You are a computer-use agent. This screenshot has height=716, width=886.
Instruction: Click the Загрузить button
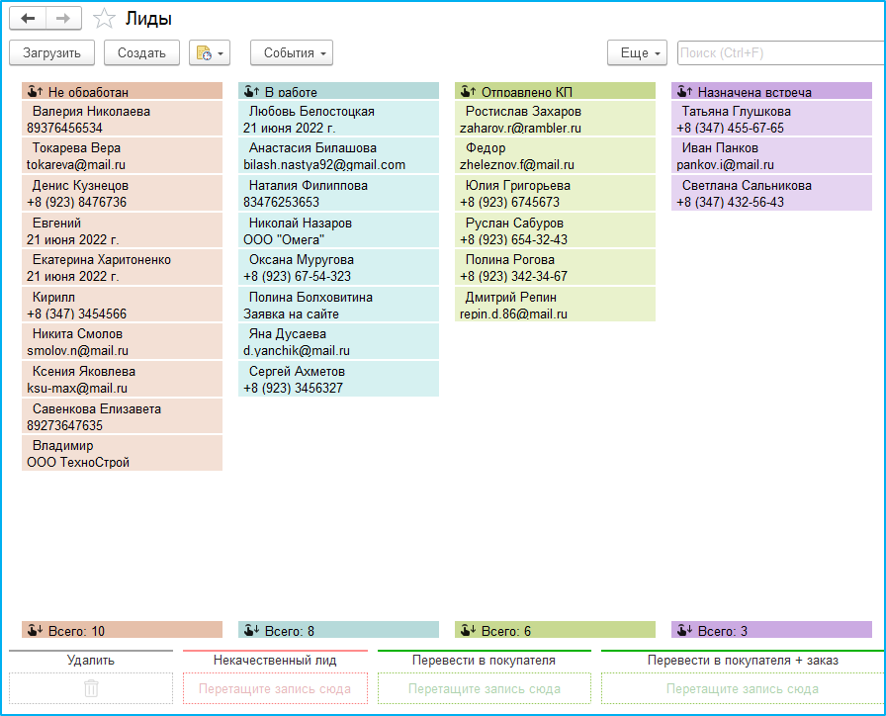pos(52,53)
